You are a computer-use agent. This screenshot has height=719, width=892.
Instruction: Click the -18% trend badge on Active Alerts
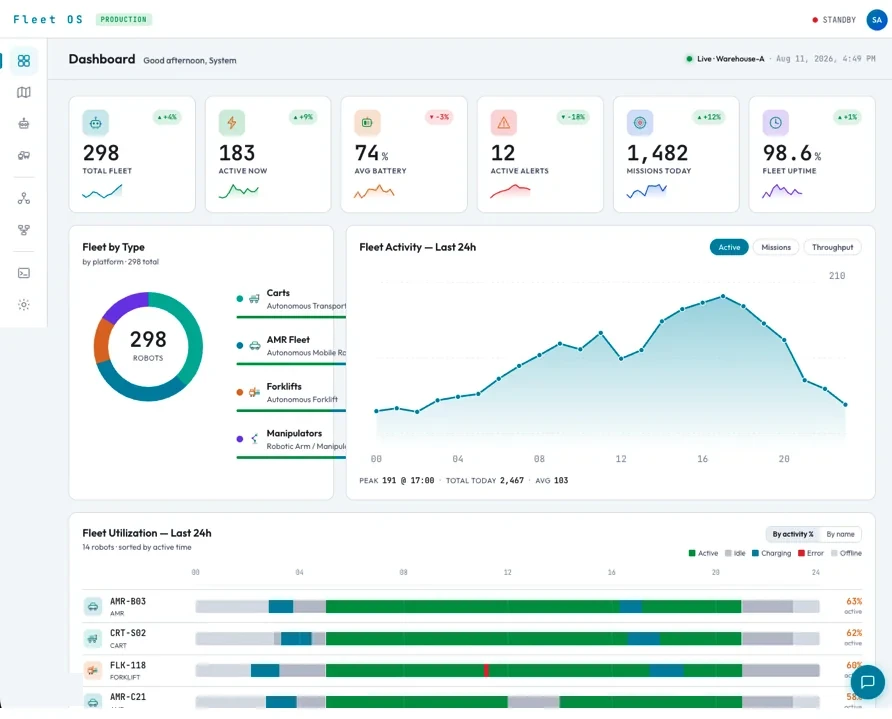pos(573,117)
